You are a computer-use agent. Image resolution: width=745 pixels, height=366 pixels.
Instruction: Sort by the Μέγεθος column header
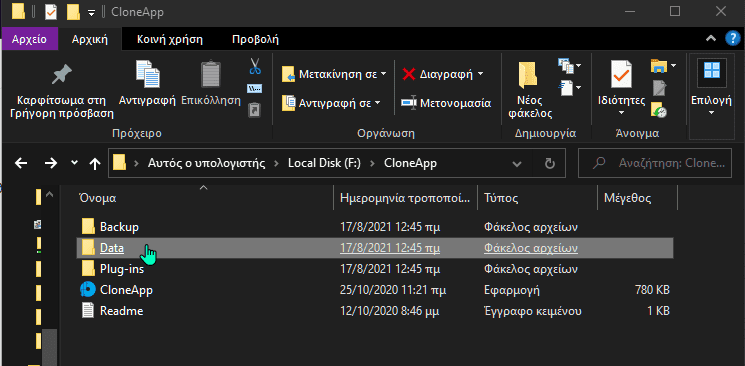pyautogui.click(x=637, y=198)
